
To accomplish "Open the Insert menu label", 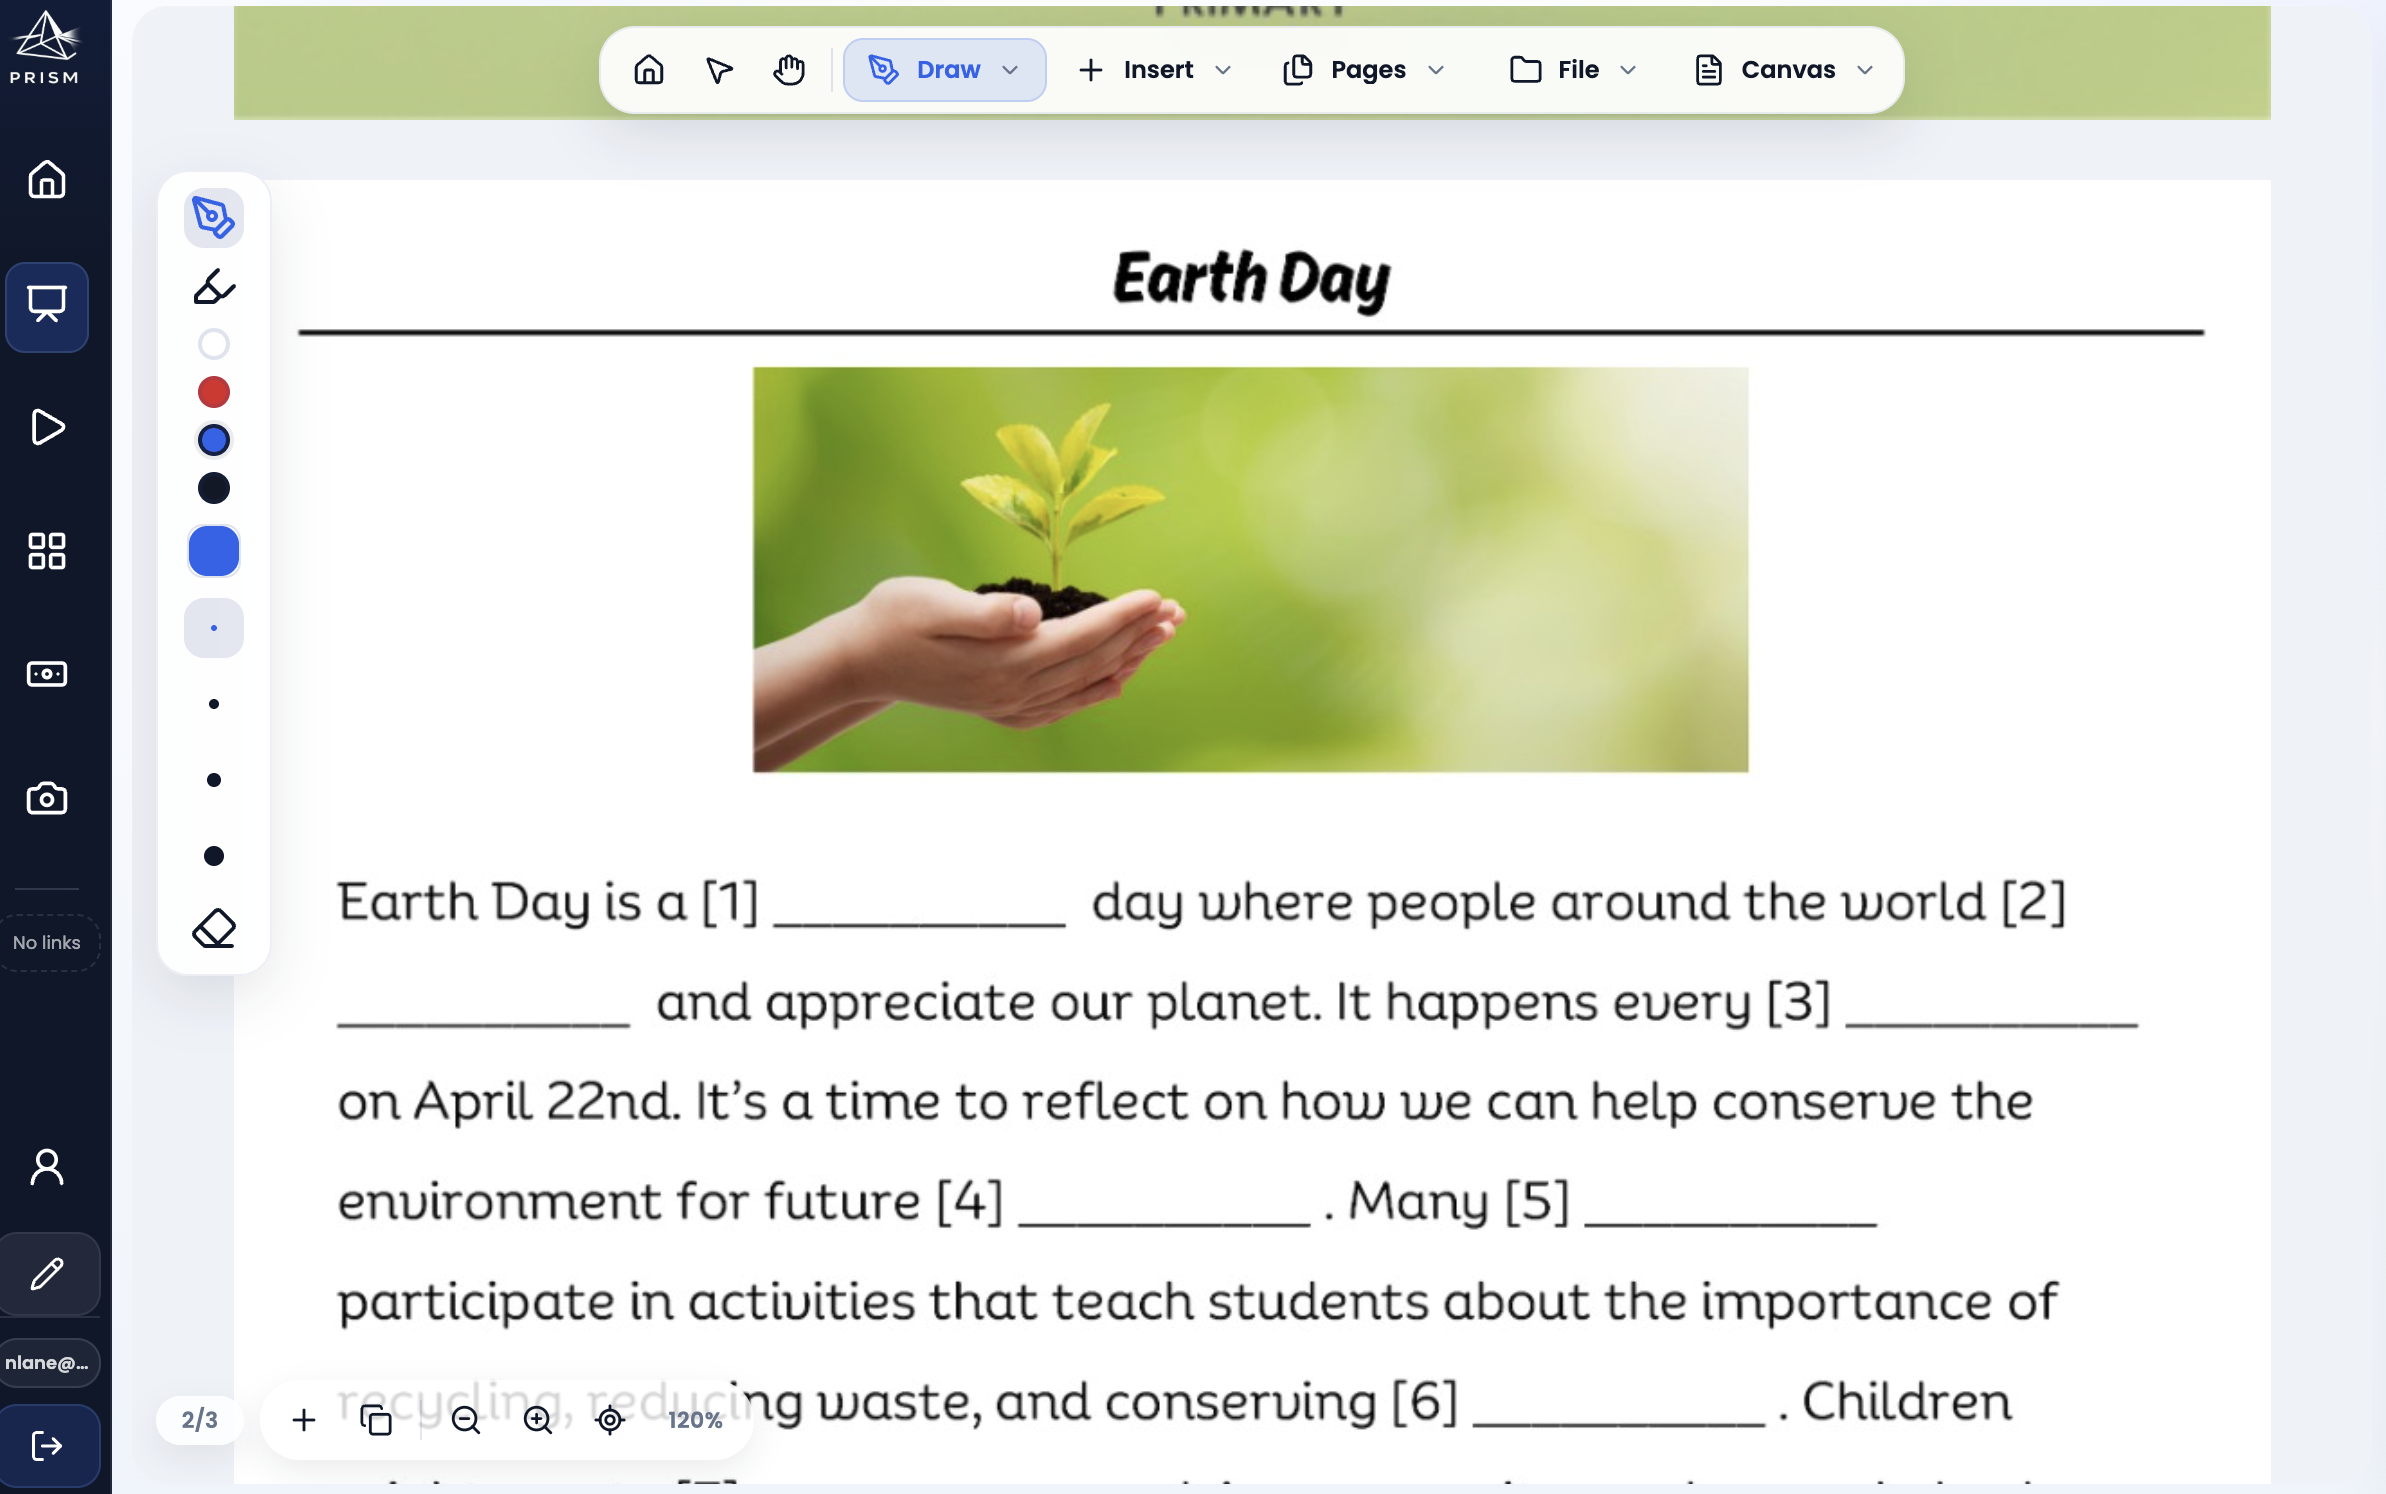I will coord(1158,70).
